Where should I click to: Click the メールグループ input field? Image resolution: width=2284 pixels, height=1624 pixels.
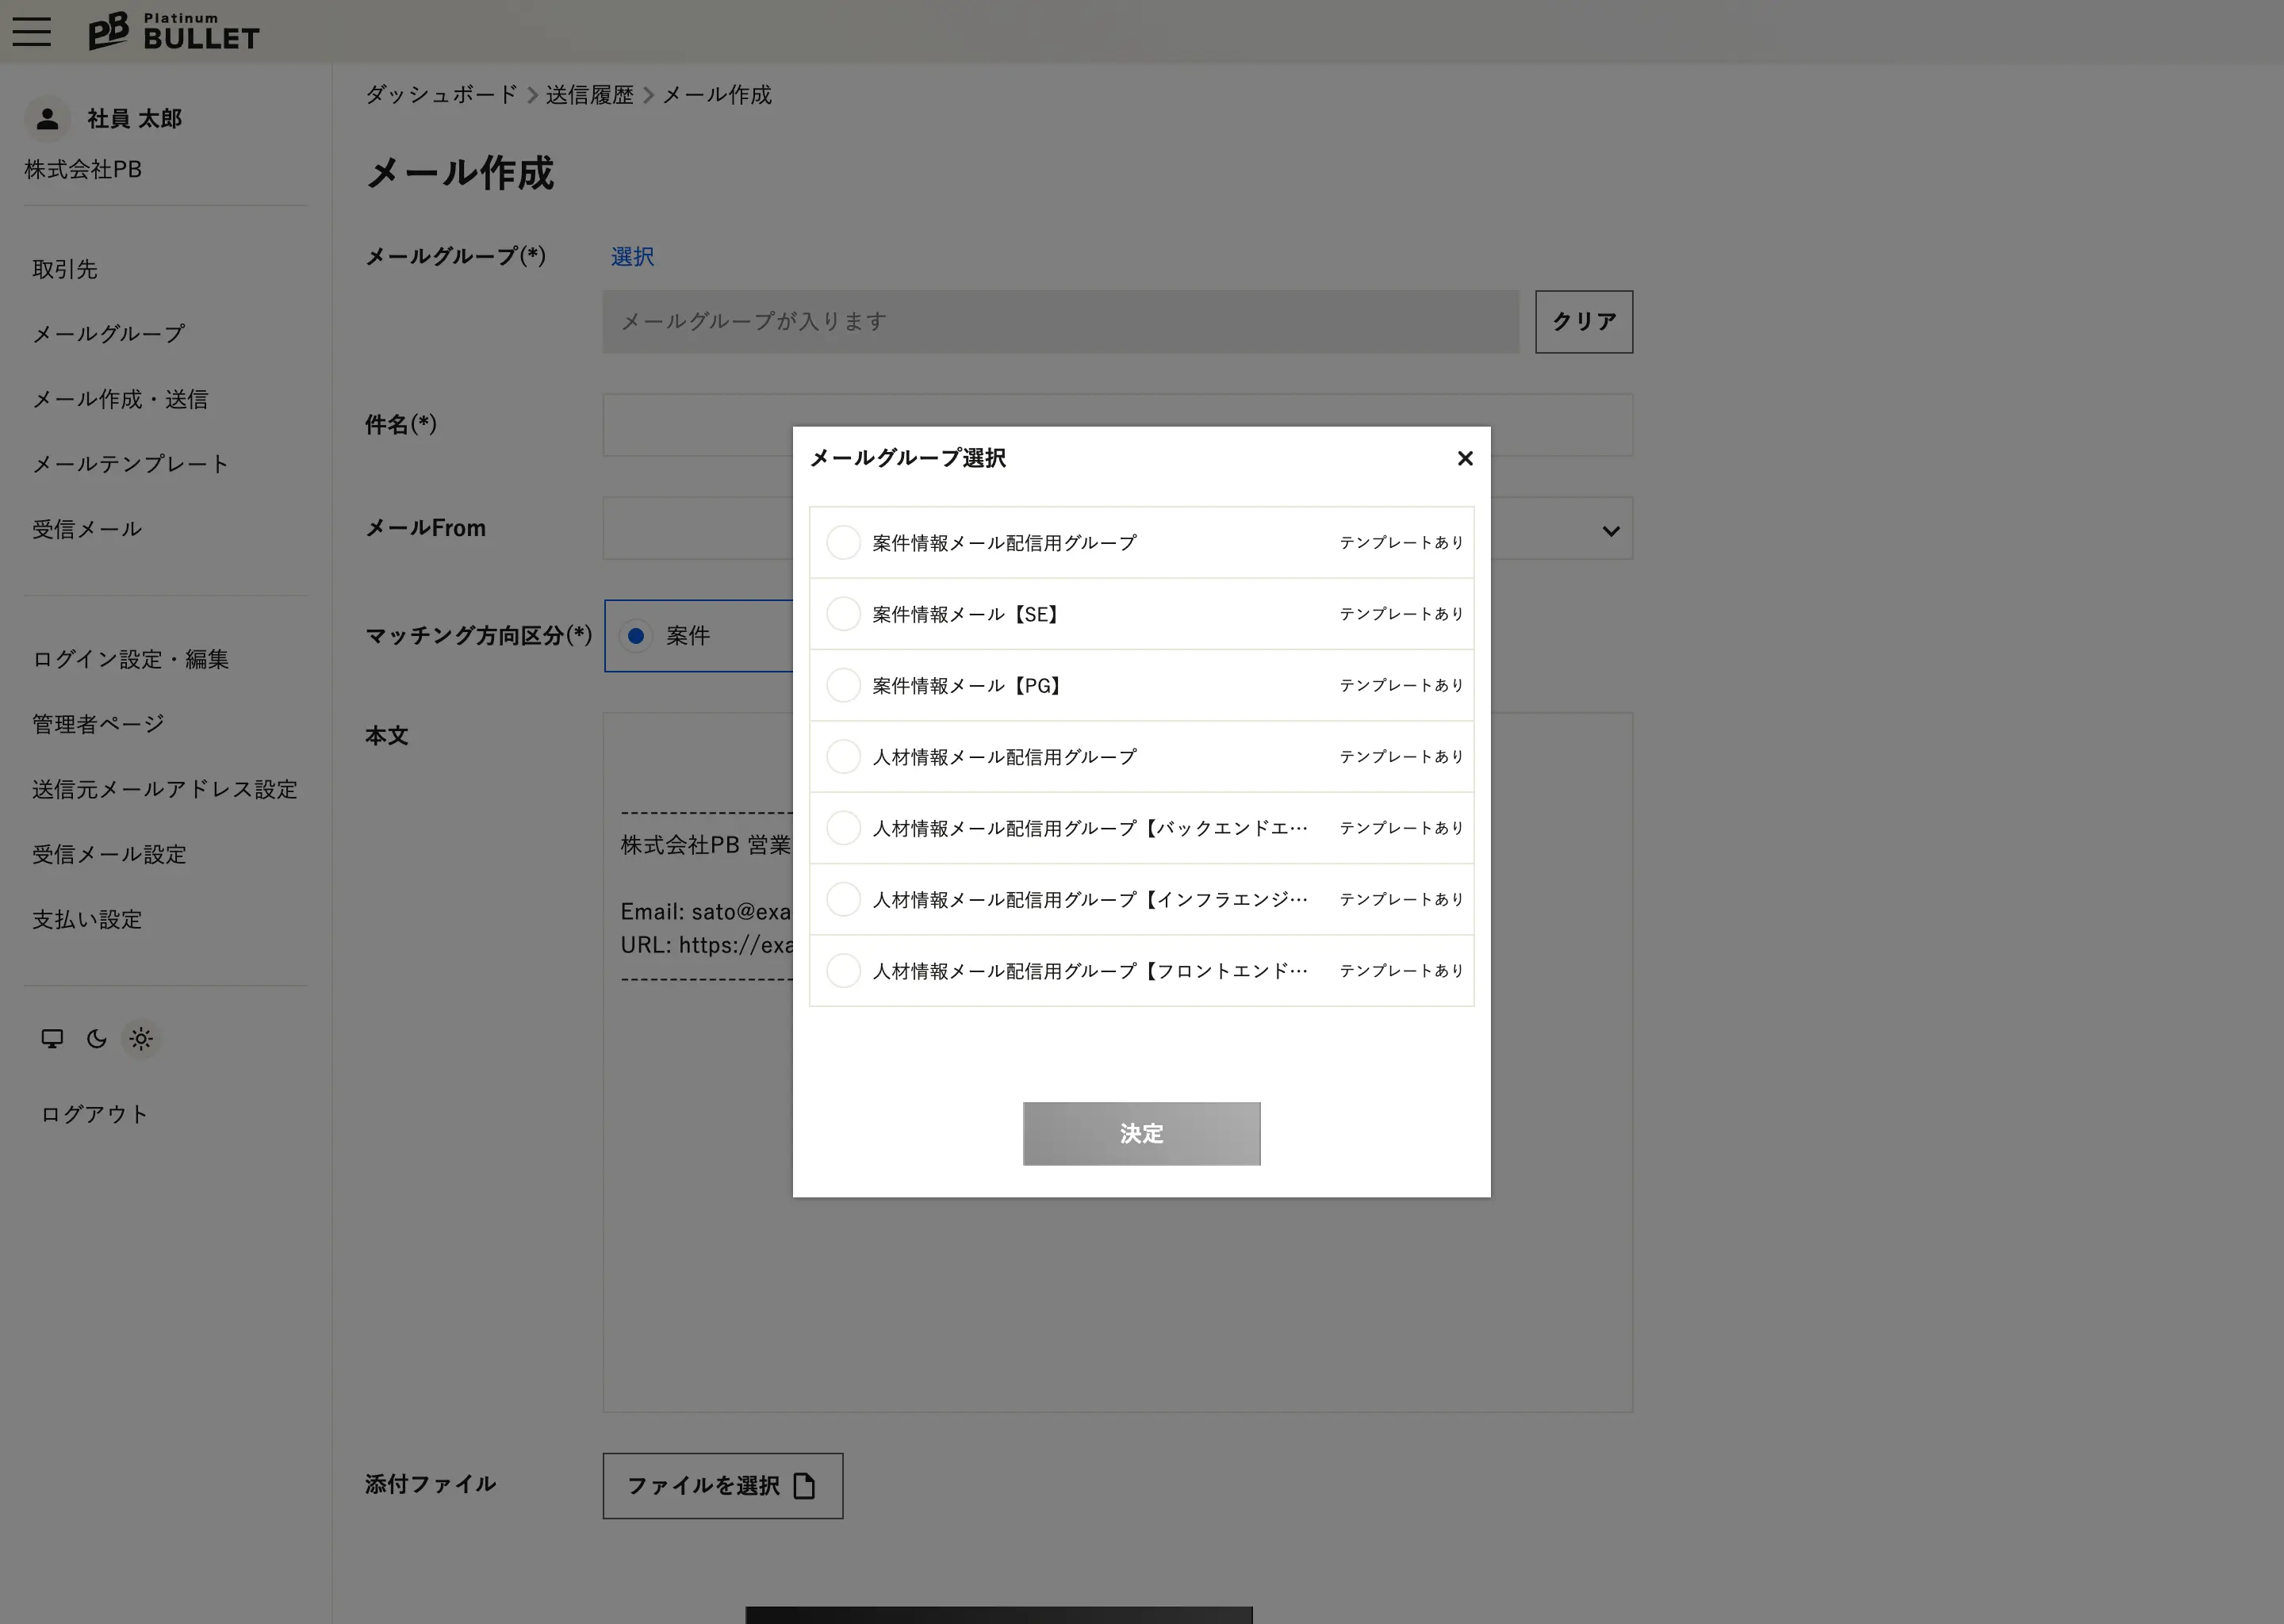click(x=1060, y=322)
